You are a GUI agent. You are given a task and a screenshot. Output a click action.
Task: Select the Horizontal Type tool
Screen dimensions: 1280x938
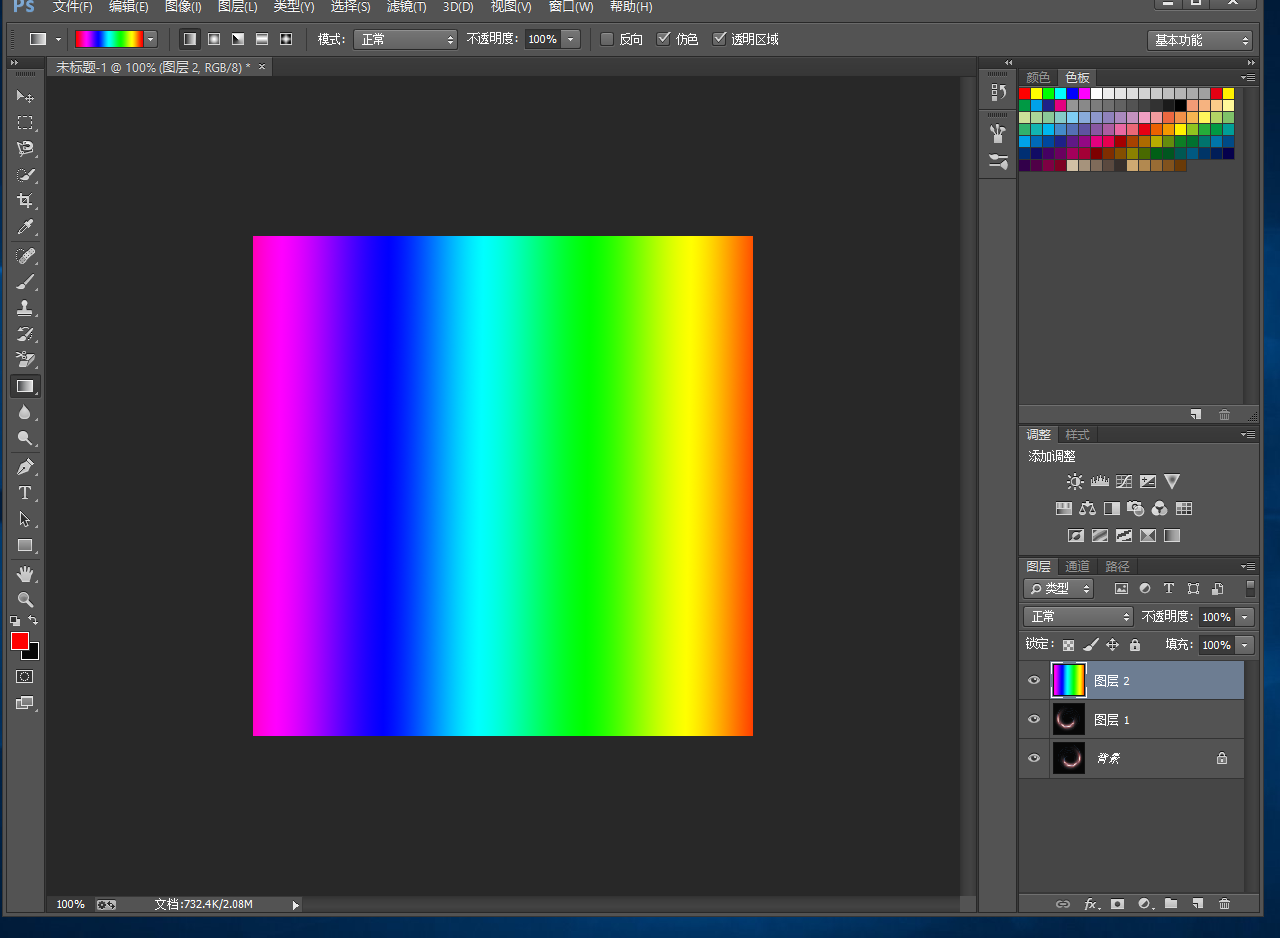tap(25, 493)
